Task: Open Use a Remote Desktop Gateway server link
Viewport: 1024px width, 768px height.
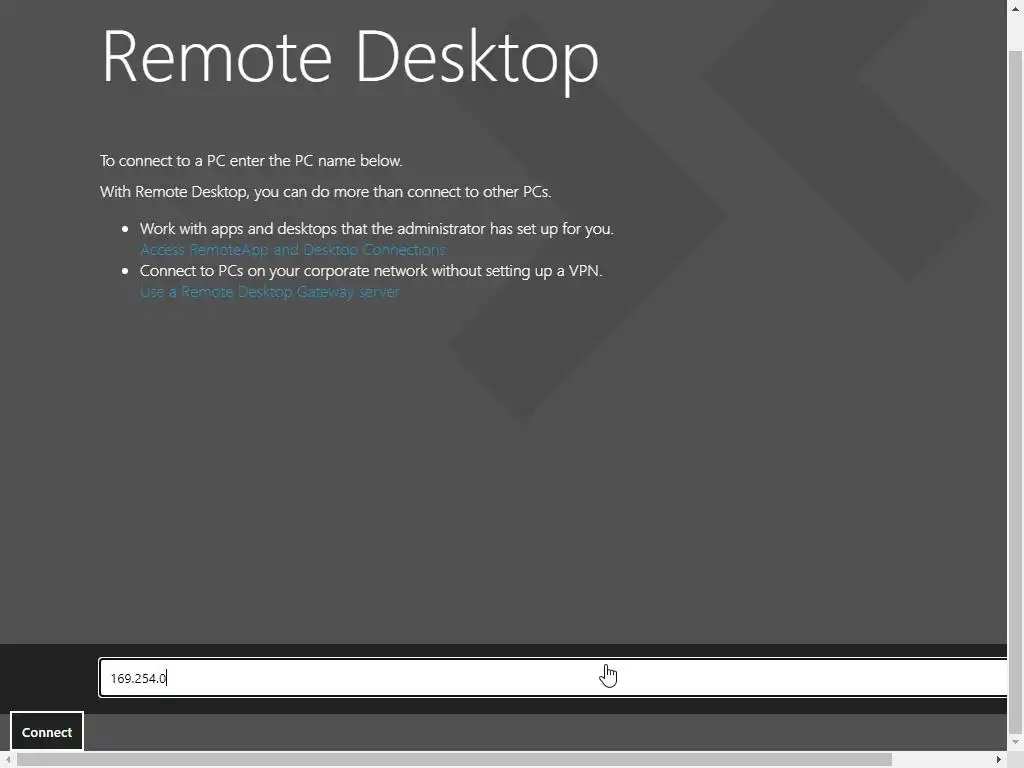Action: click(270, 292)
